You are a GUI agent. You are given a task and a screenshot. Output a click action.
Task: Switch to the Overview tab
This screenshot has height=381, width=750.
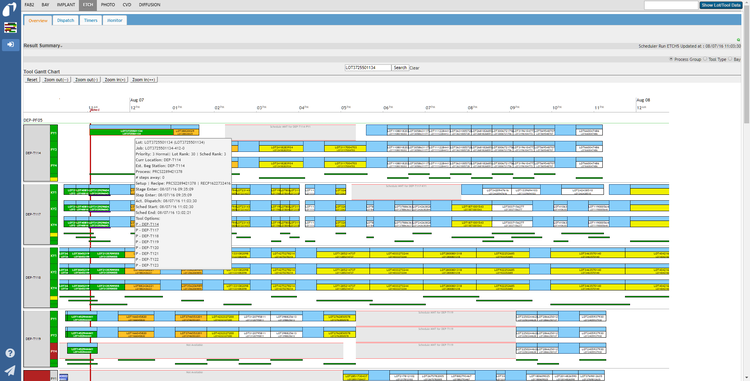click(x=38, y=21)
